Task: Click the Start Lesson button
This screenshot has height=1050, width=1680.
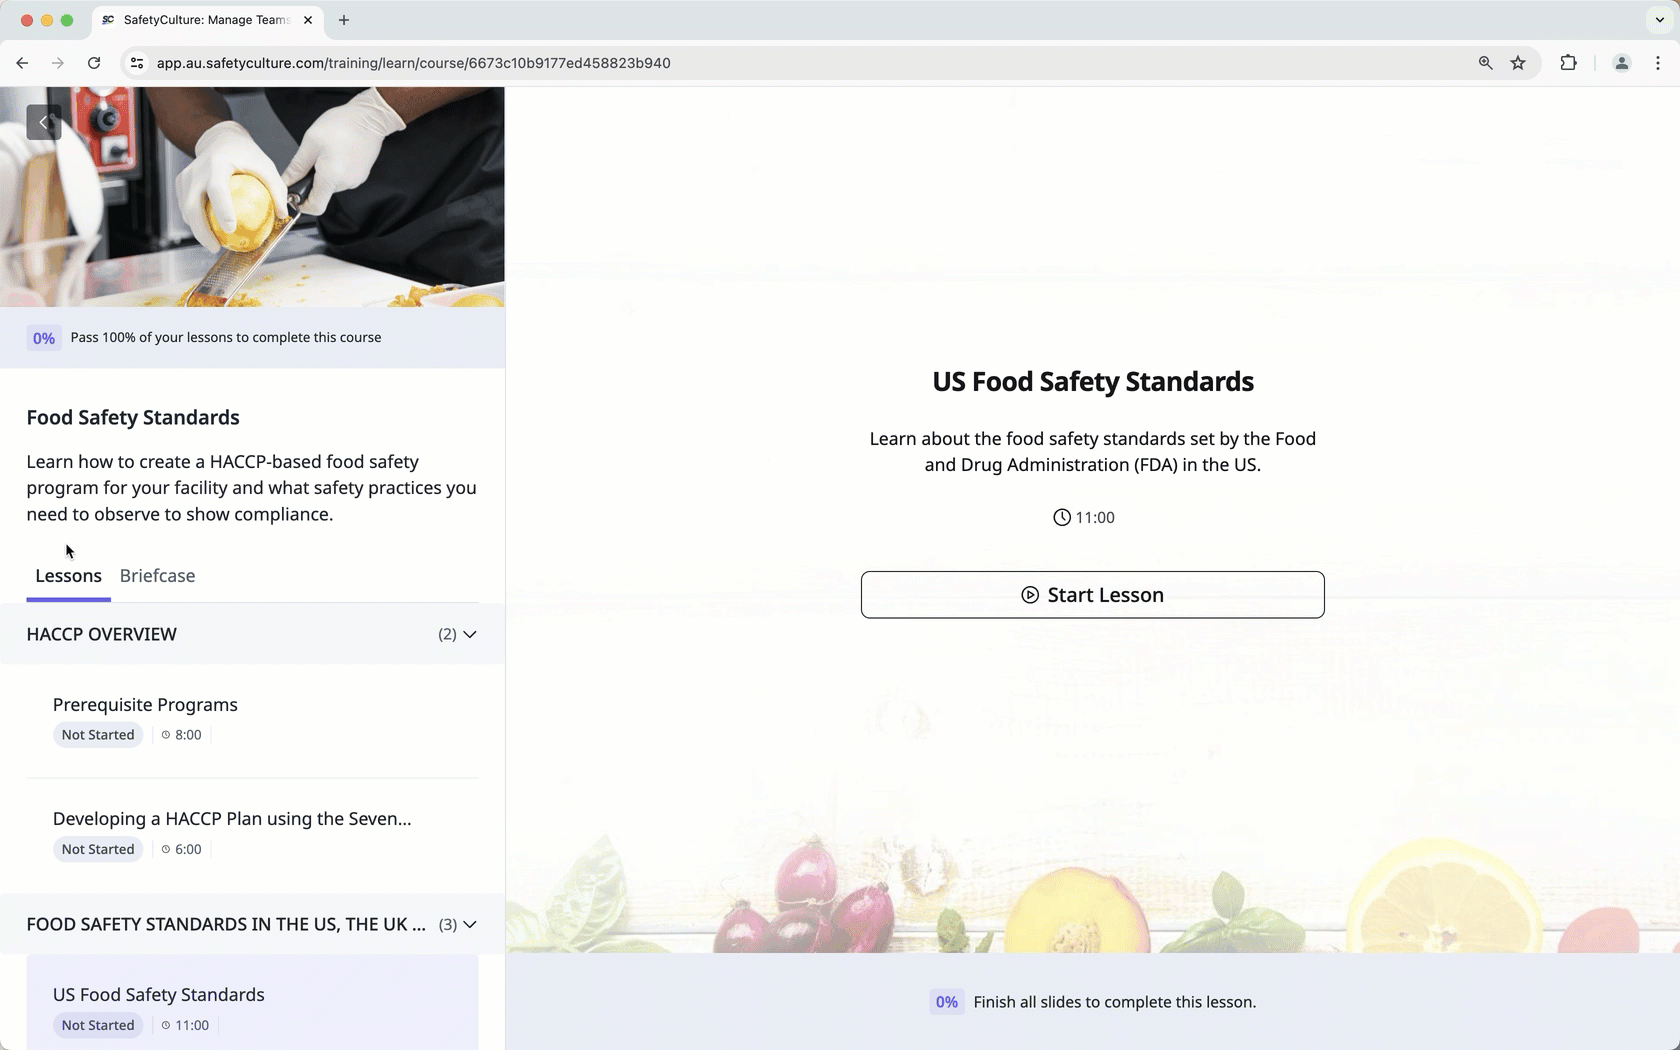Action: point(1092,595)
